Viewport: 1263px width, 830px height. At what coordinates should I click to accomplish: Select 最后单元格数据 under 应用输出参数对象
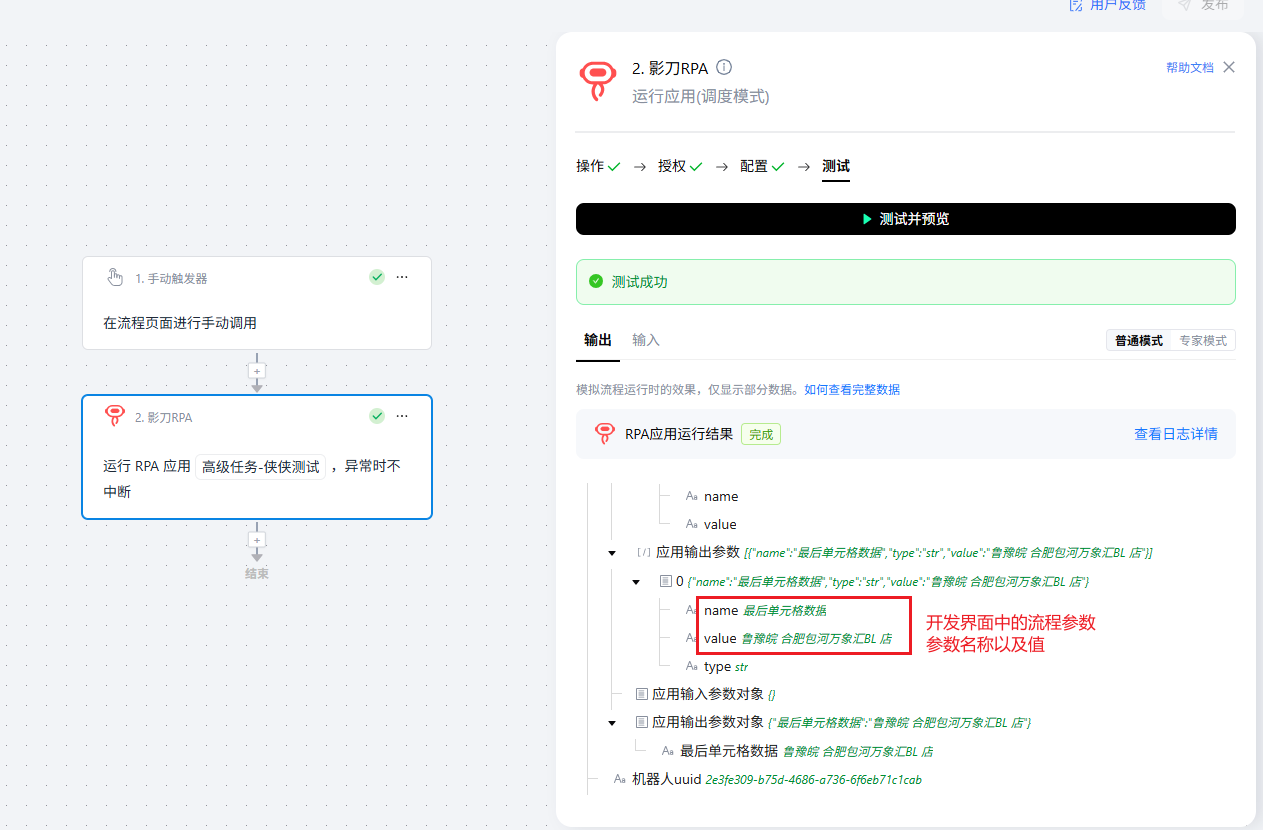[798, 751]
